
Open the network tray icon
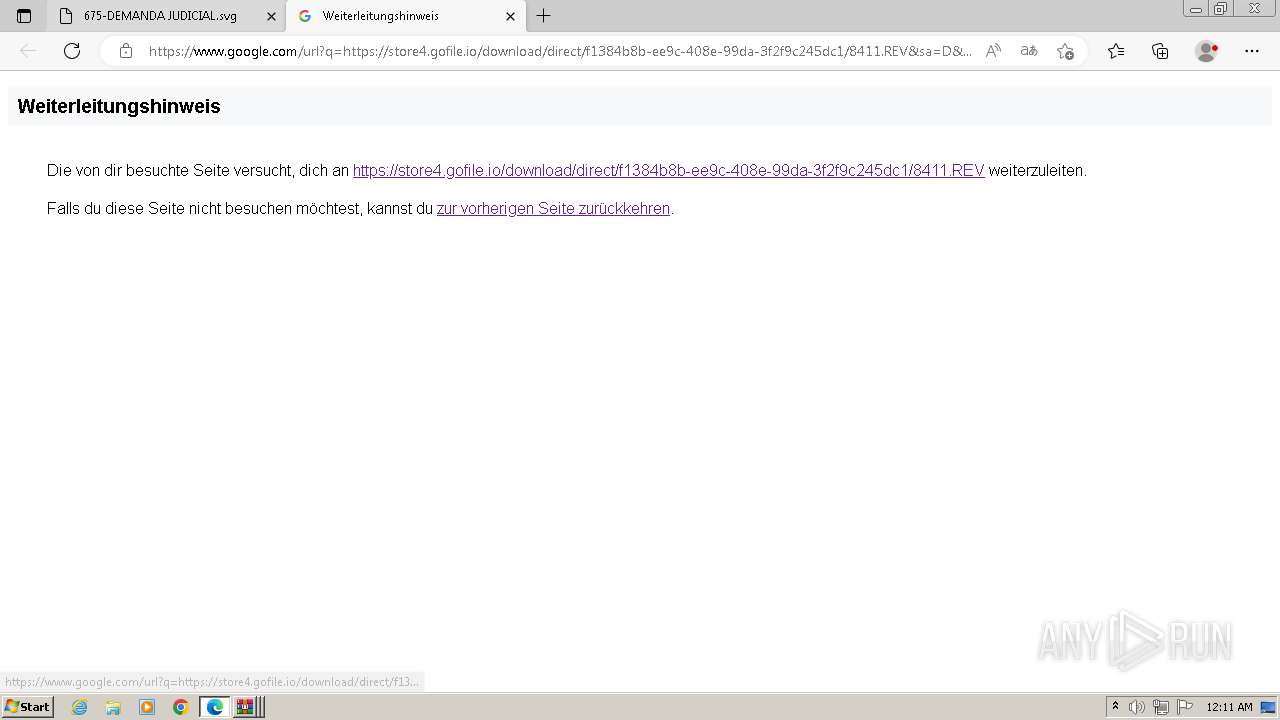(1160, 707)
